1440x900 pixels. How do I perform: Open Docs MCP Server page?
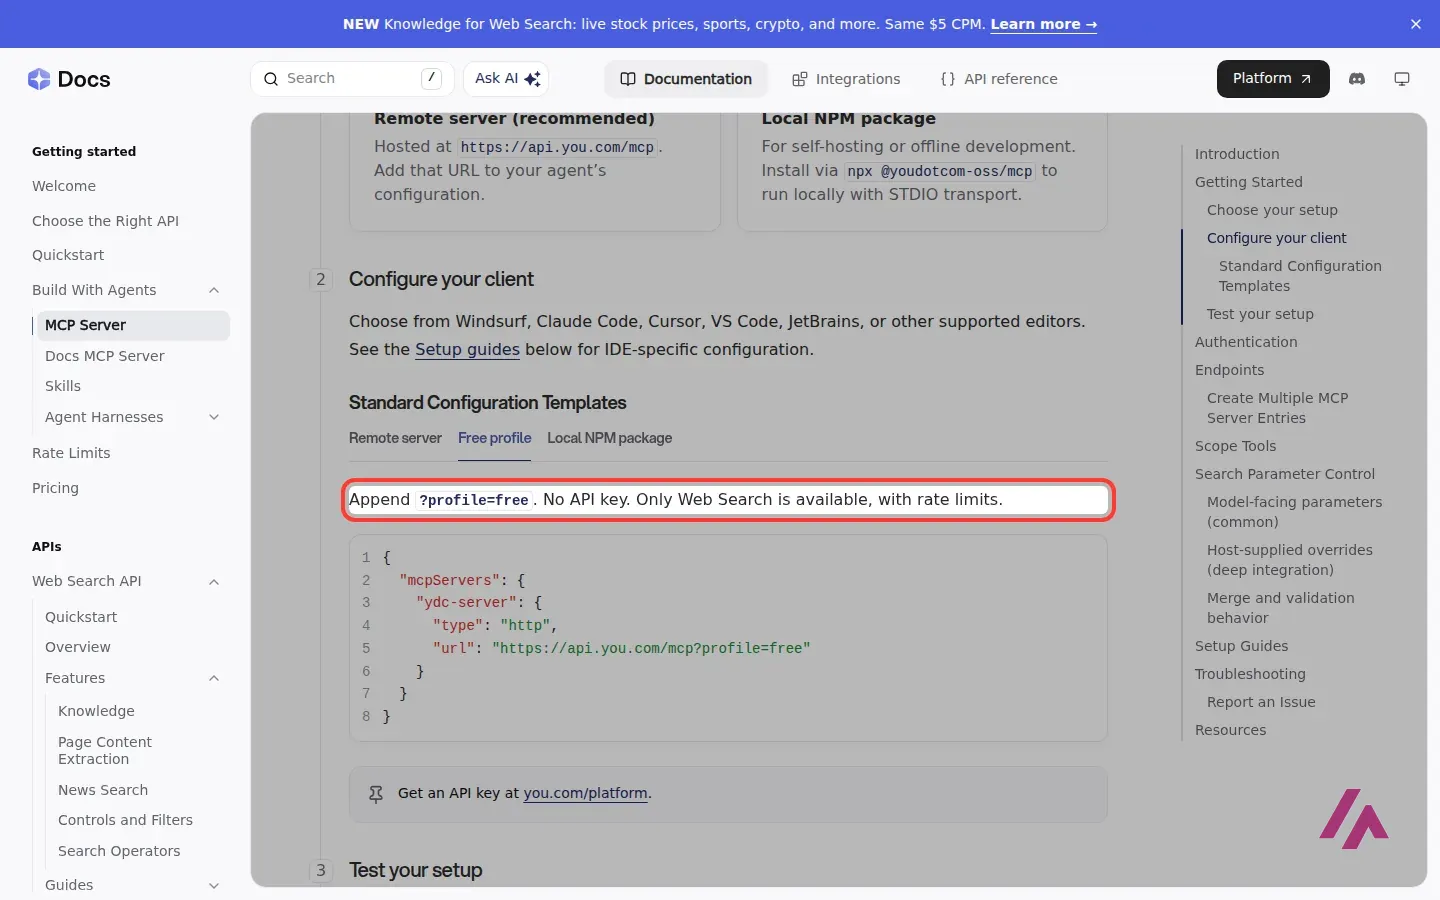(x=105, y=356)
